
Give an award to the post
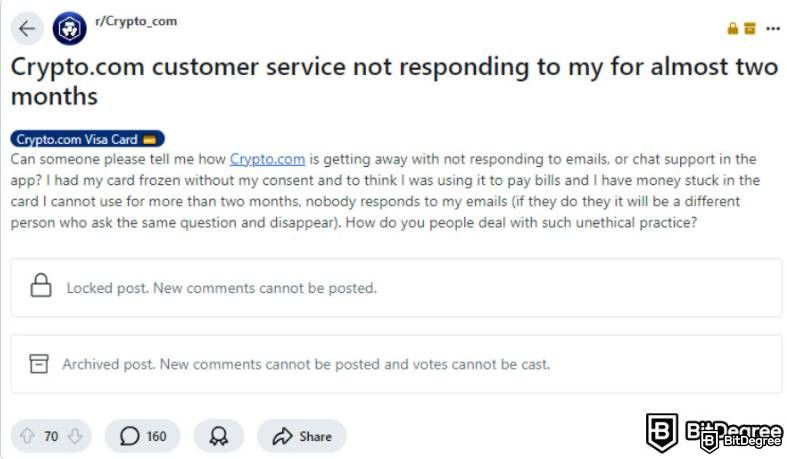[218, 436]
